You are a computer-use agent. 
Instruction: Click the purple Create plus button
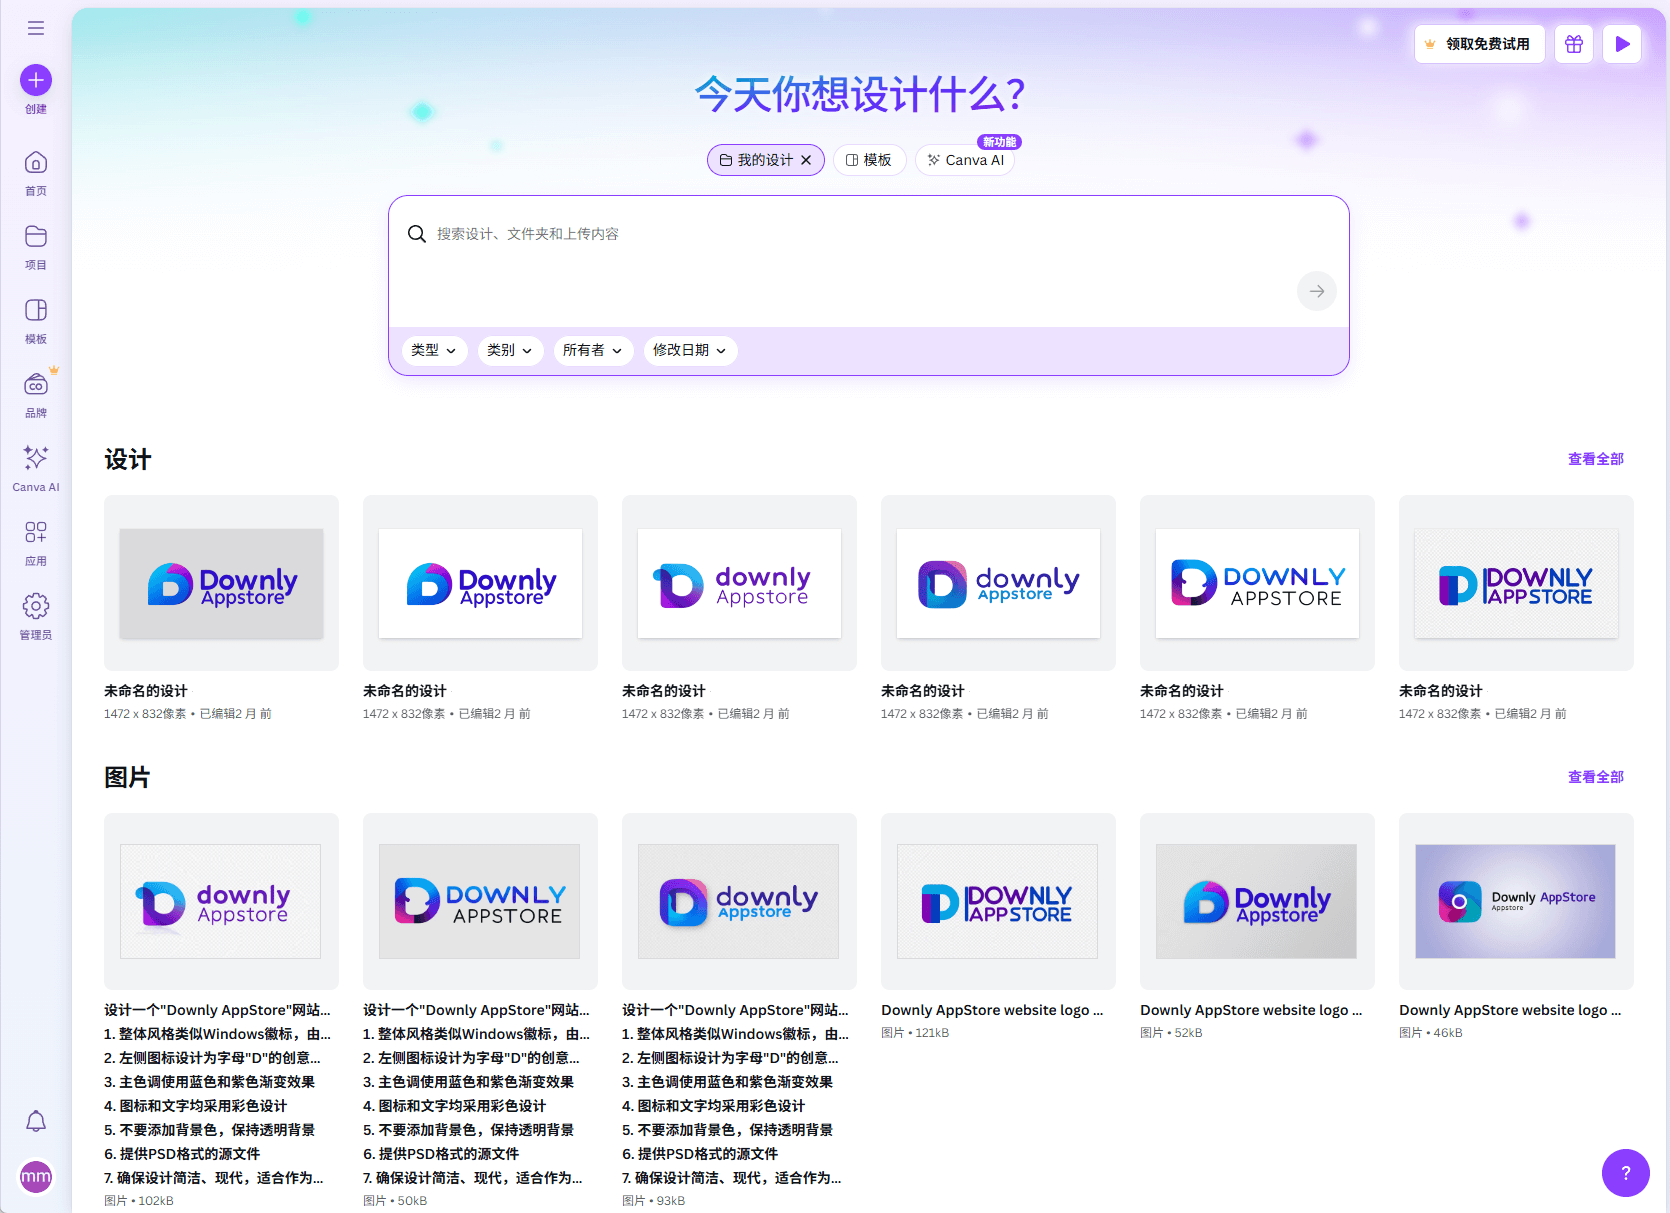36,80
